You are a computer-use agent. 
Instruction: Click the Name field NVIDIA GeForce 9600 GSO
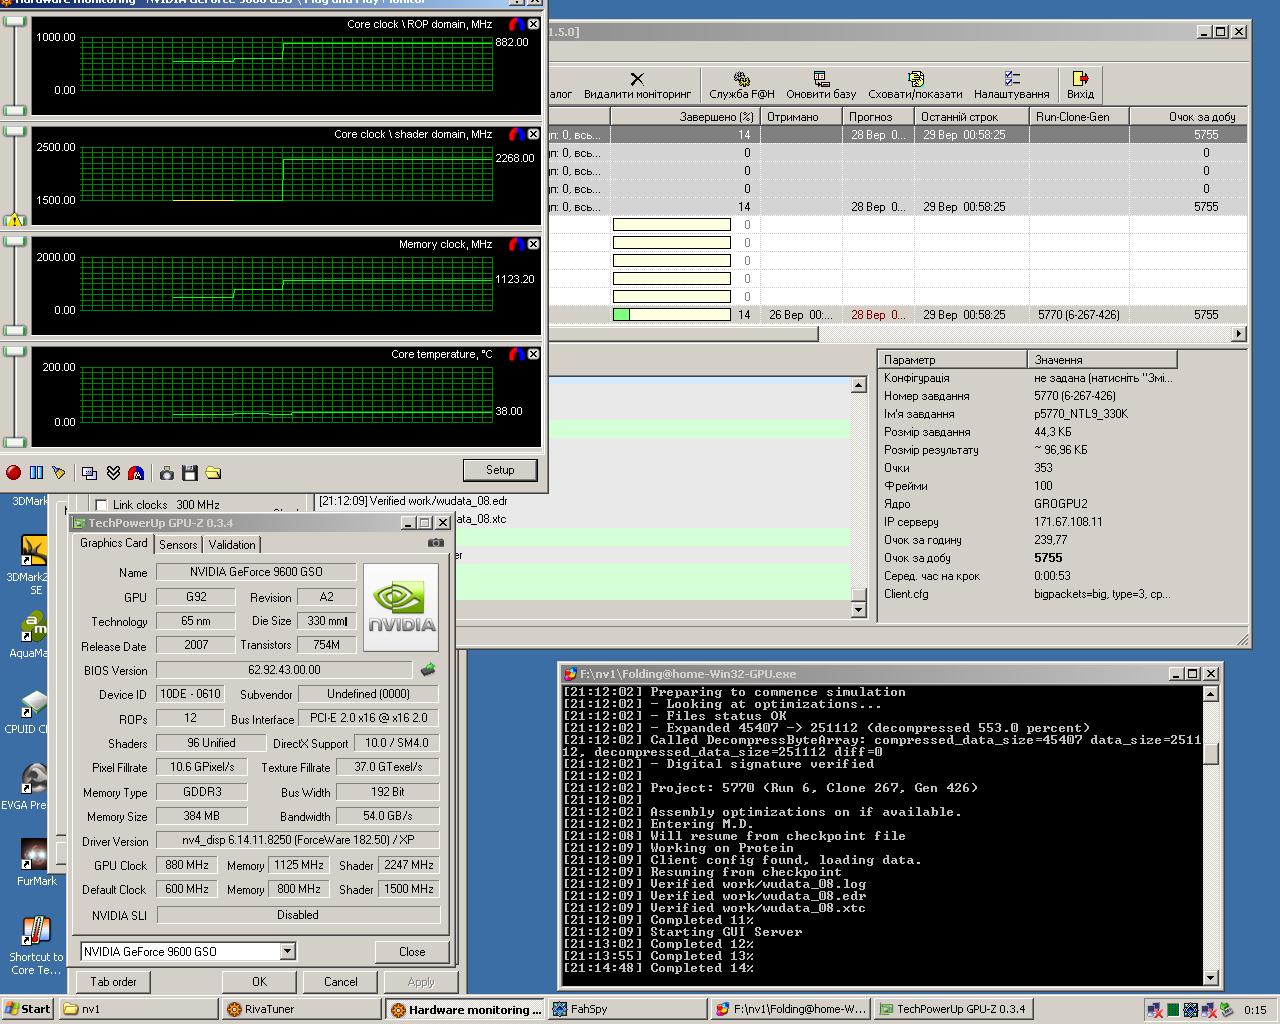(256, 572)
